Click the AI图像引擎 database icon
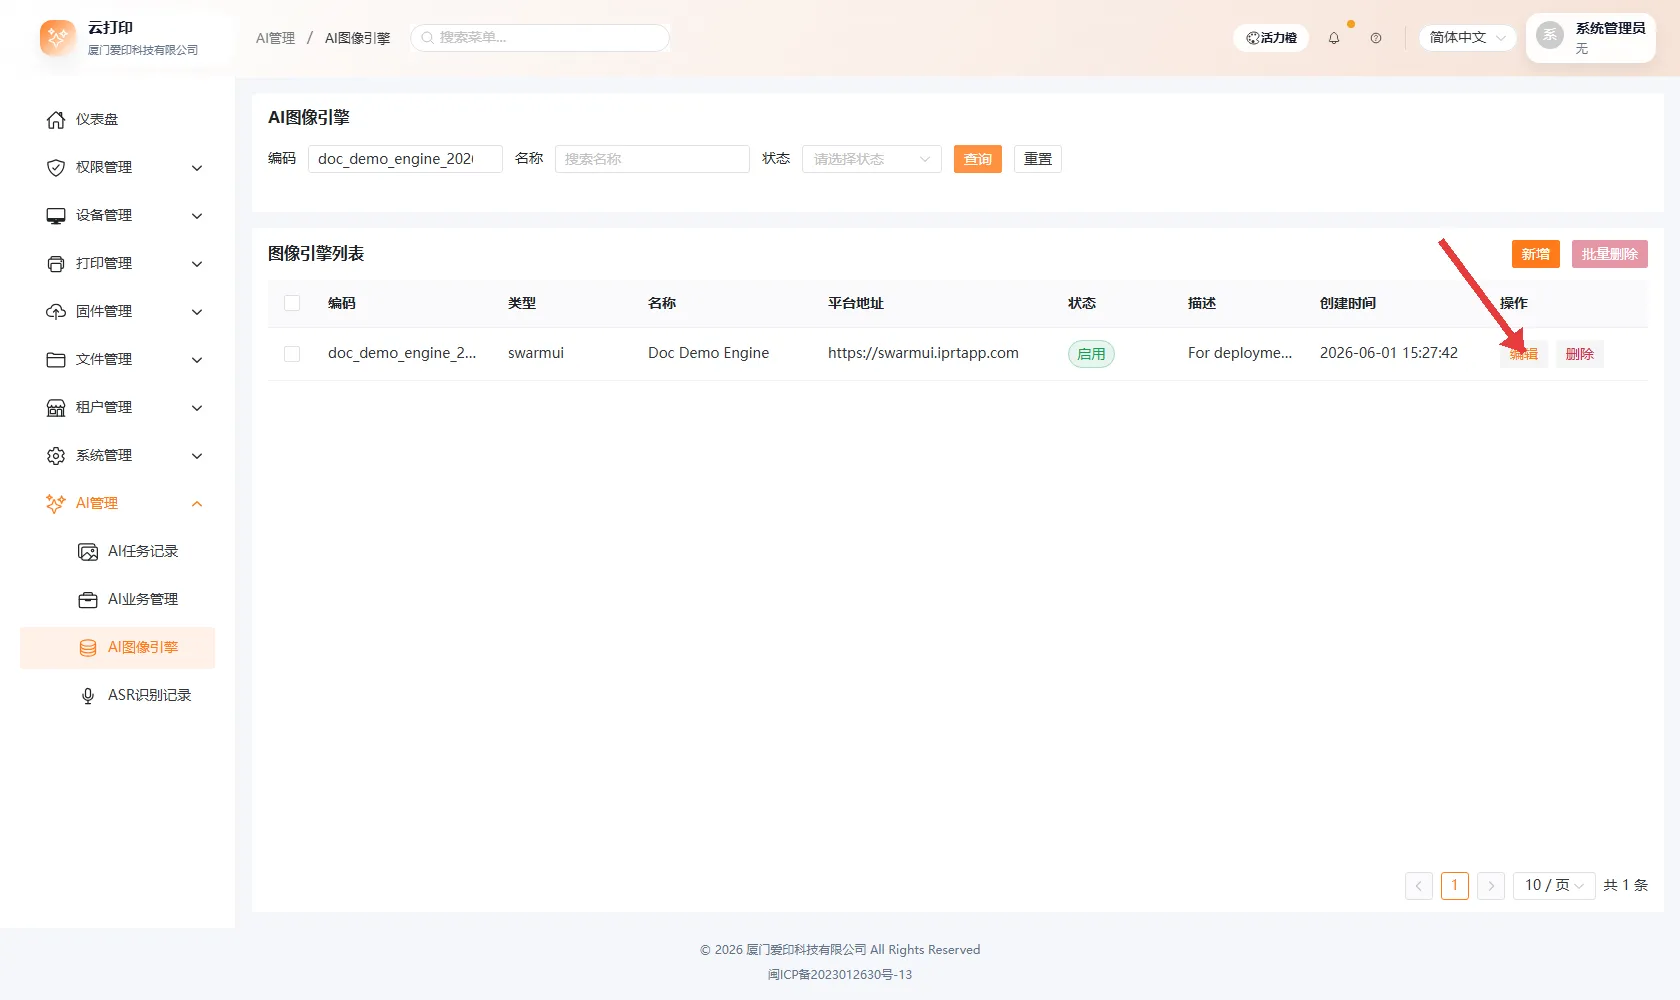 [88, 648]
